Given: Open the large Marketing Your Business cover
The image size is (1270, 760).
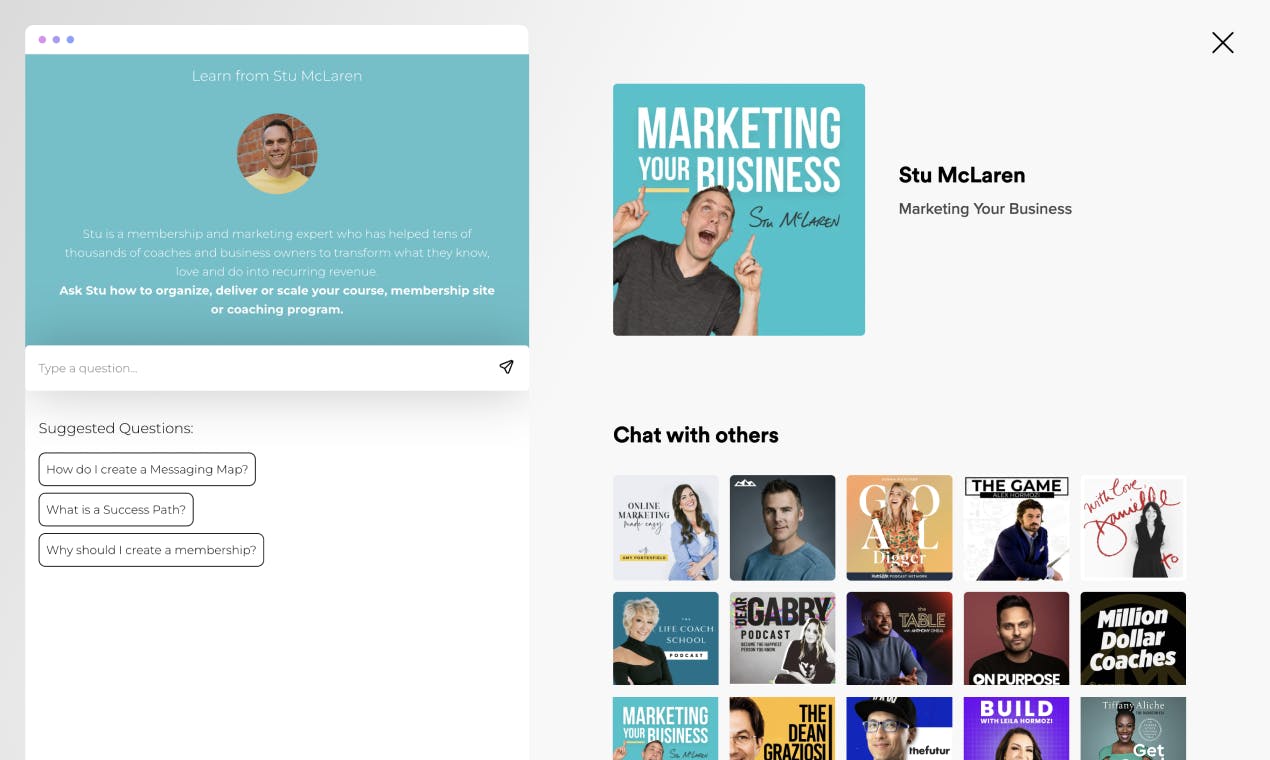Looking at the screenshot, I should pyautogui.click(x=739, y=209).
